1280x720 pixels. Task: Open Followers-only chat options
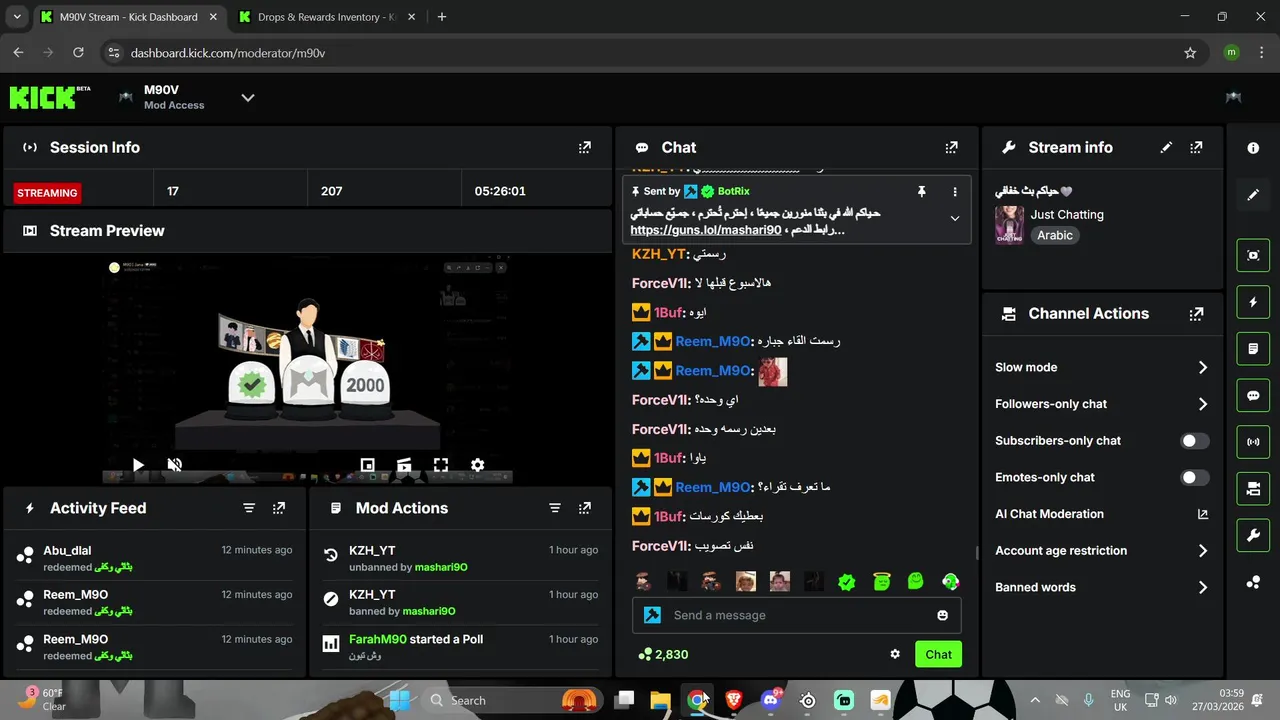(x=1102, y=404)
